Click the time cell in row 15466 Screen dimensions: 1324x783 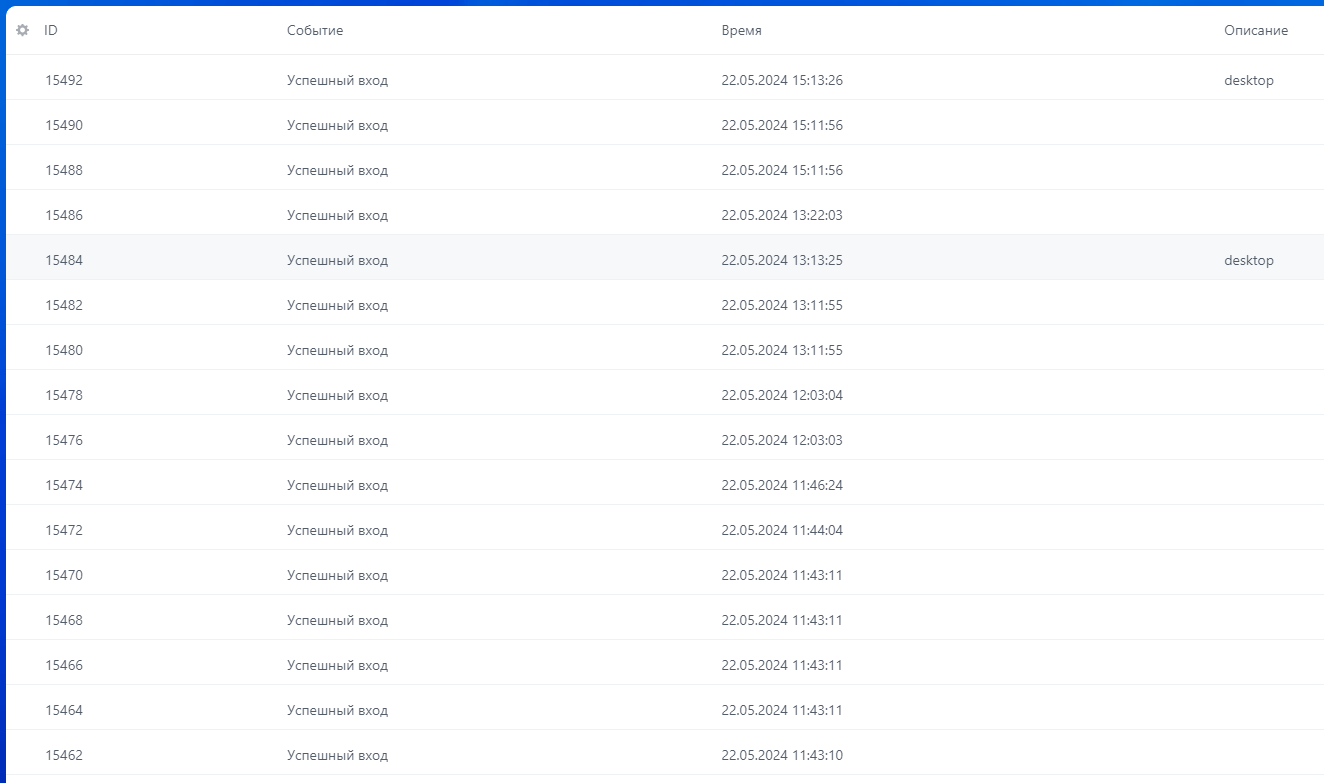pos(782,665)
